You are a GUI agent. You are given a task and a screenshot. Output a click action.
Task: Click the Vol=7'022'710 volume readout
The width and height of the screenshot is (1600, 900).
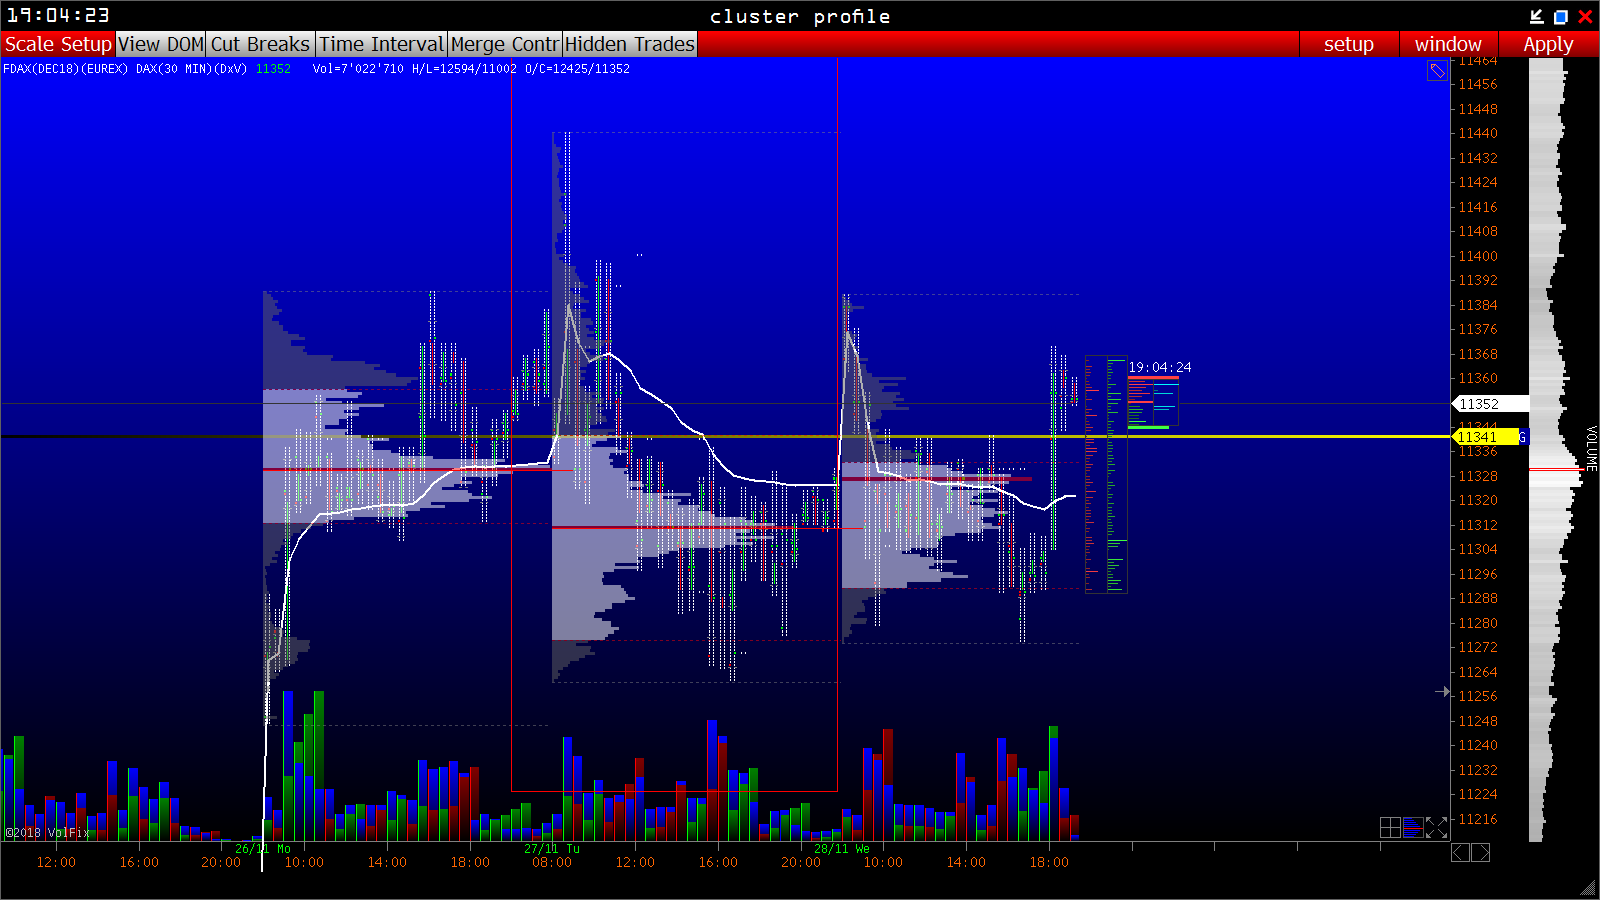click(x=358, y=69)
